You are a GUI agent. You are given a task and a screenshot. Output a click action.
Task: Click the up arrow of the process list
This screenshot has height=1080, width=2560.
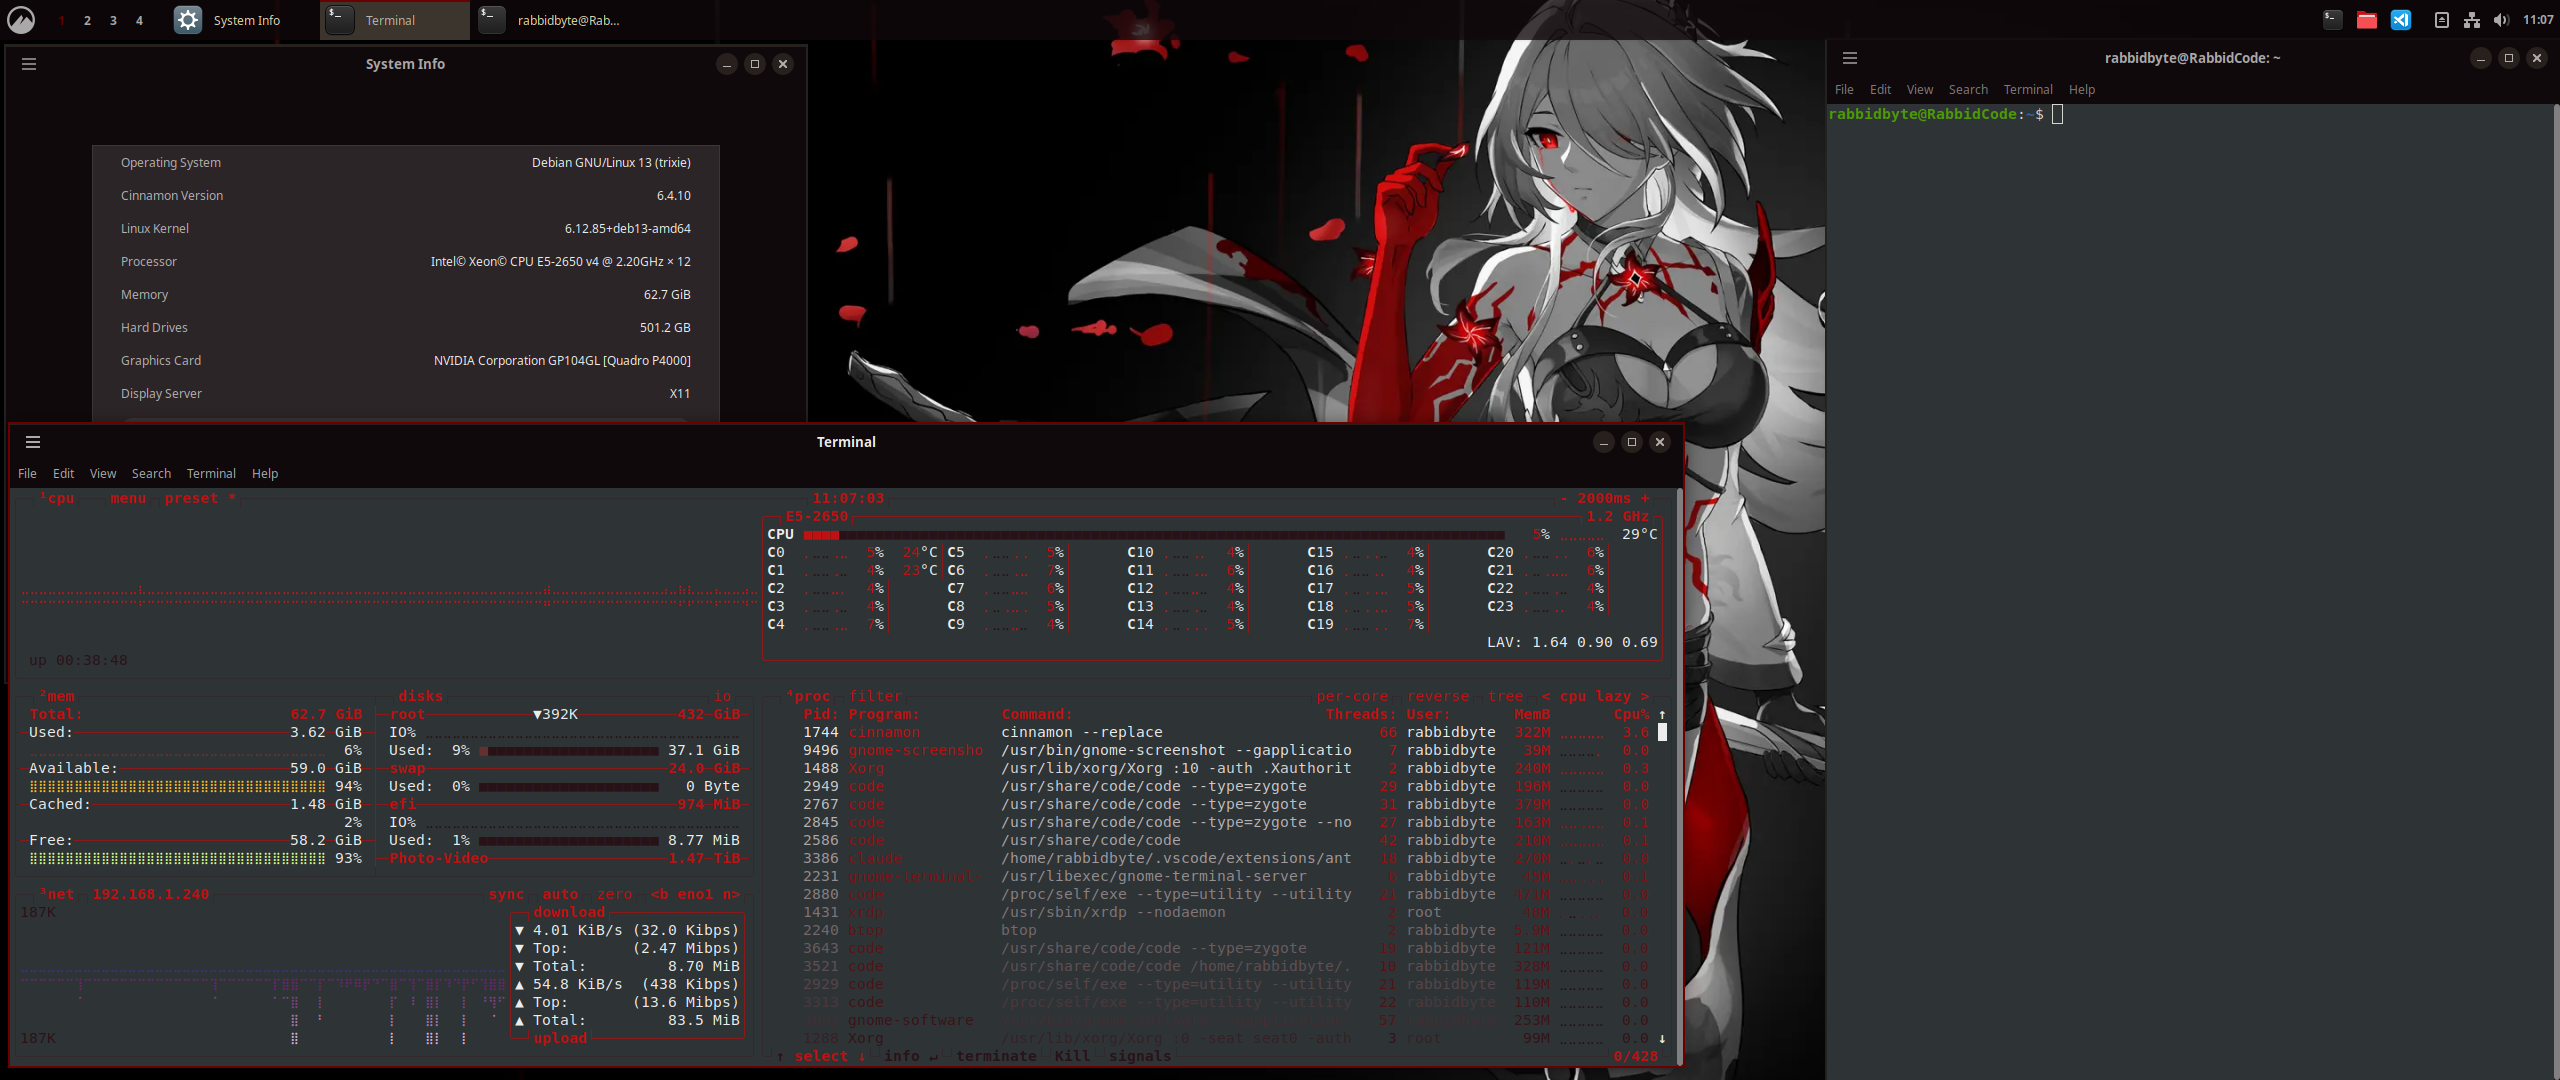(x=1662, y=714)
